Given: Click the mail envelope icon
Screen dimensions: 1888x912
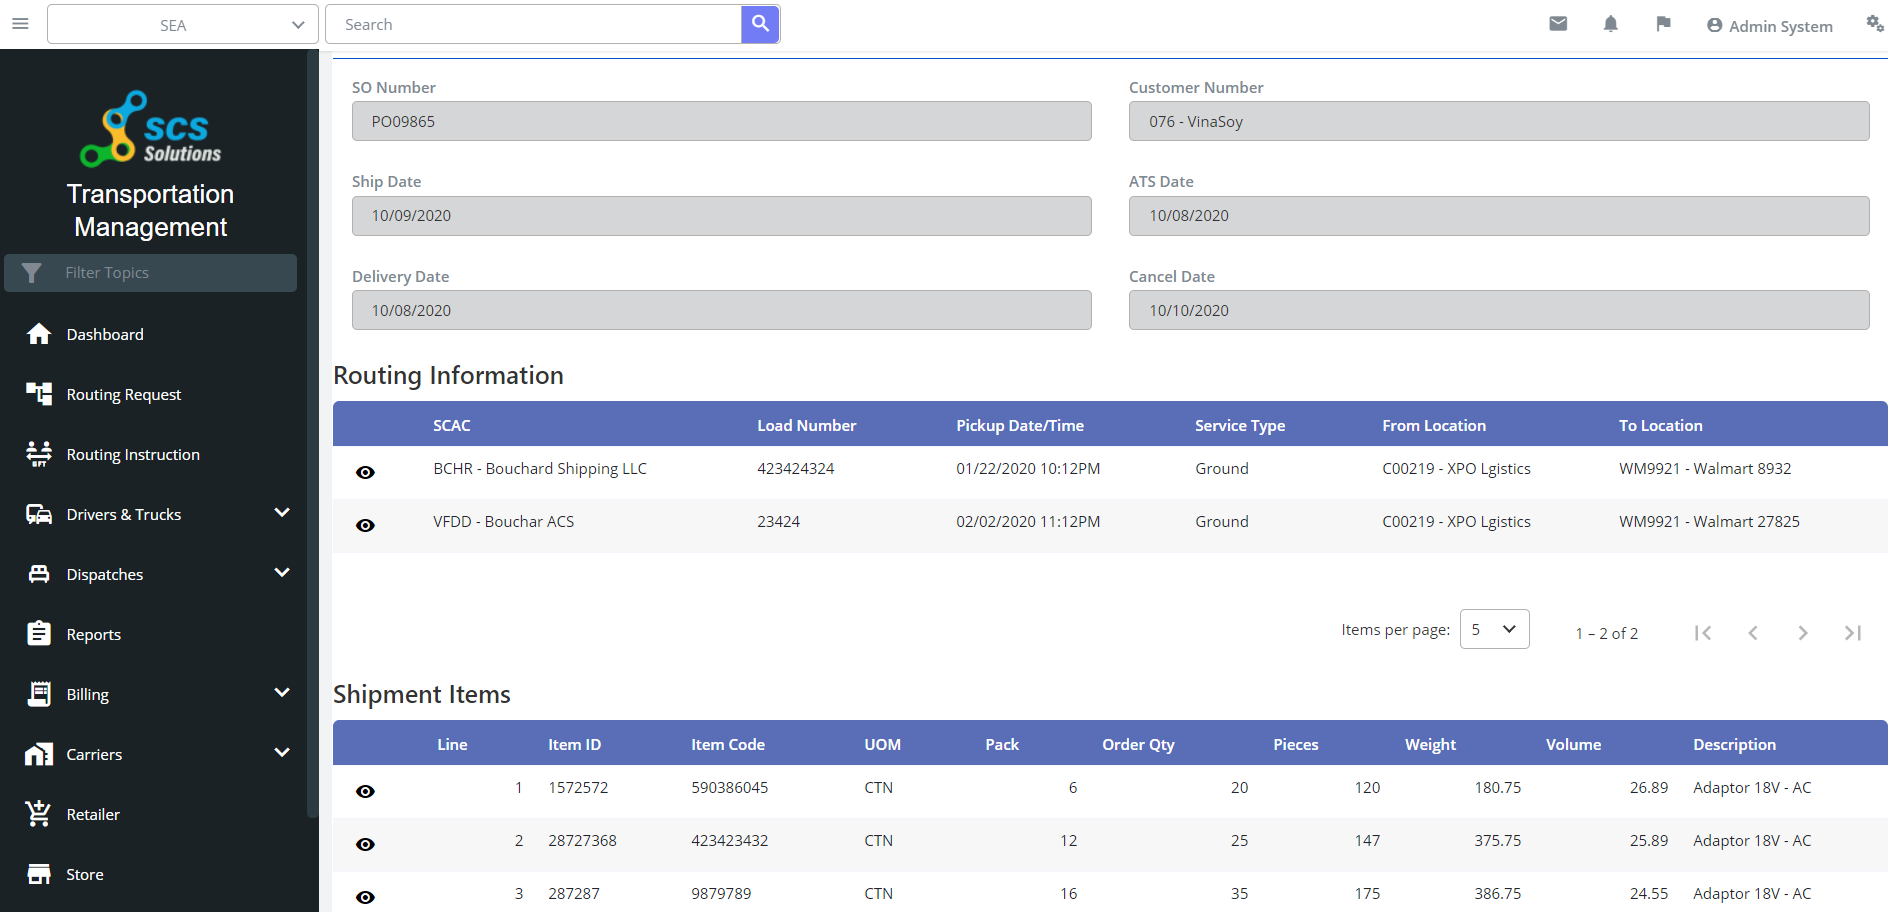Looking at the screenshot, I should click(x=1558, y=23).
